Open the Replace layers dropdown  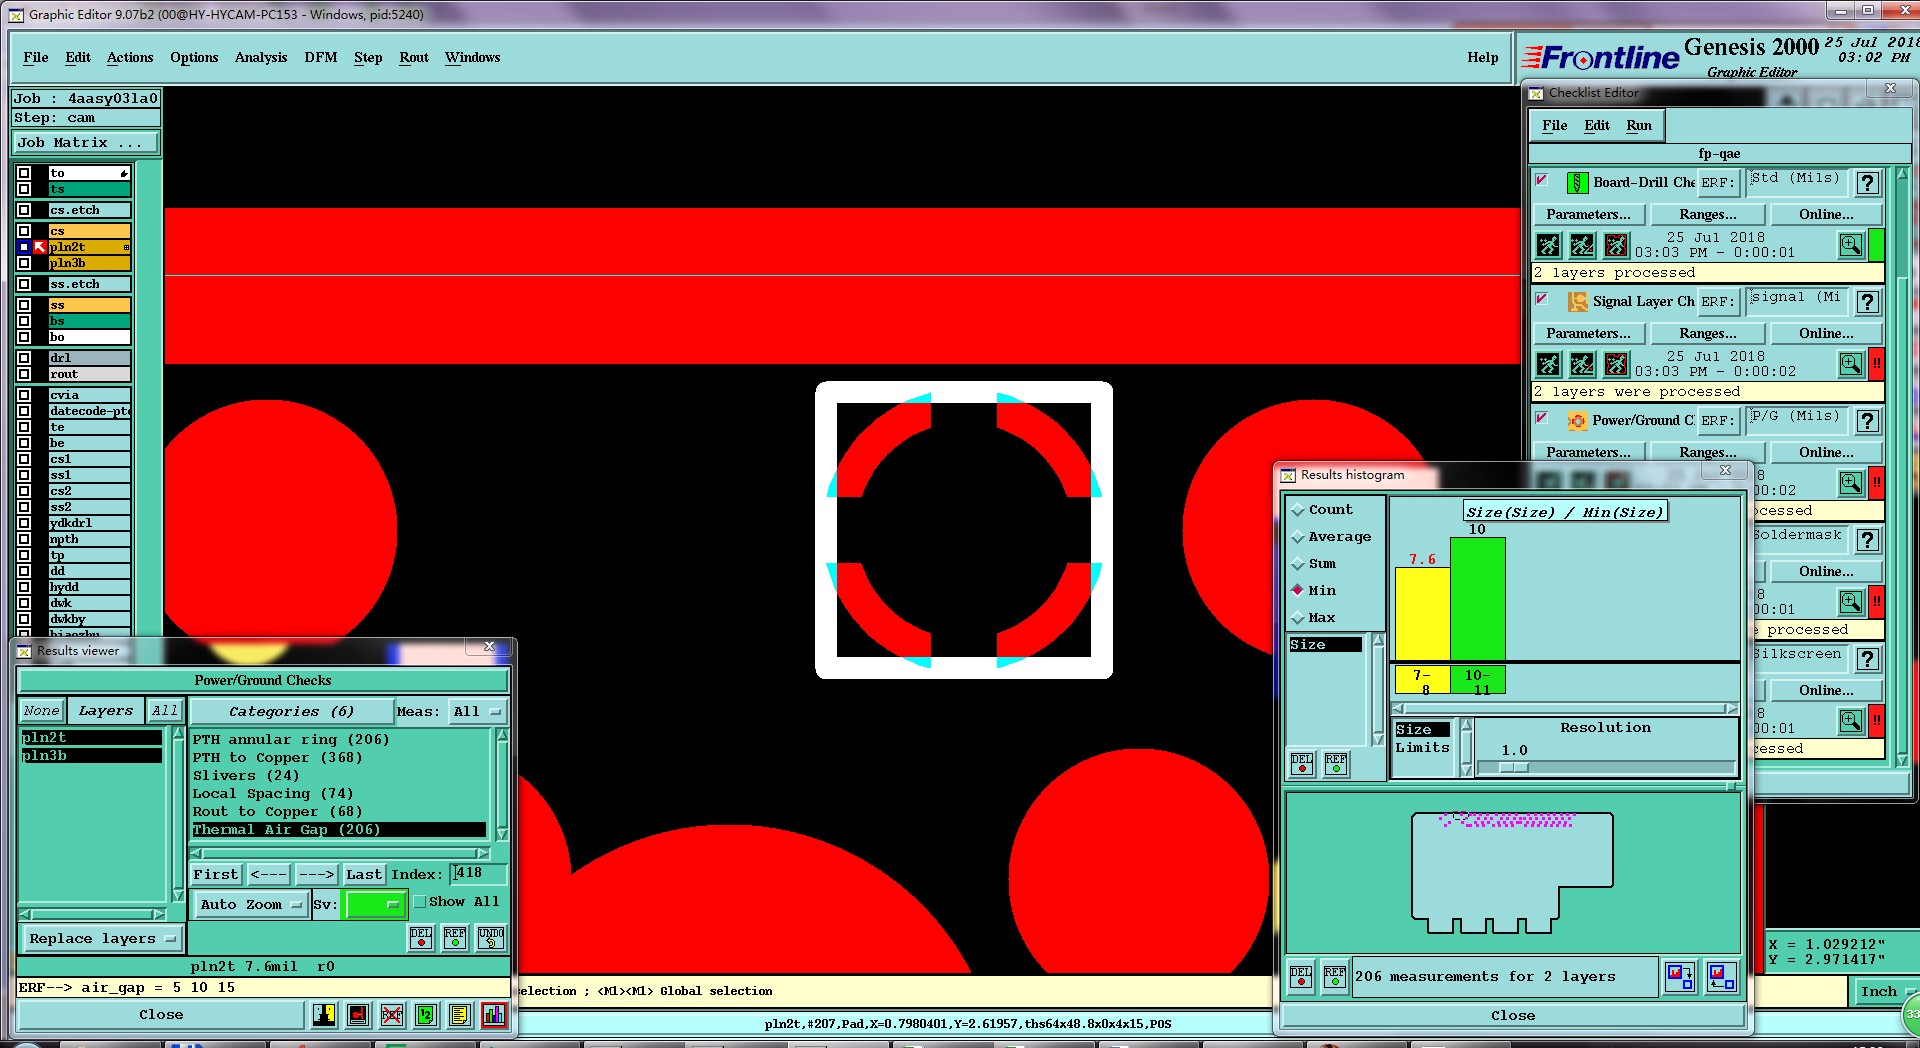(102, 939)
